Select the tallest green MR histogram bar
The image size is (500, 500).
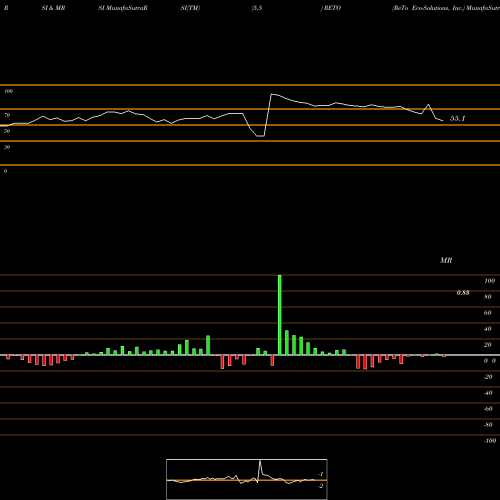[x=279, y=315]
